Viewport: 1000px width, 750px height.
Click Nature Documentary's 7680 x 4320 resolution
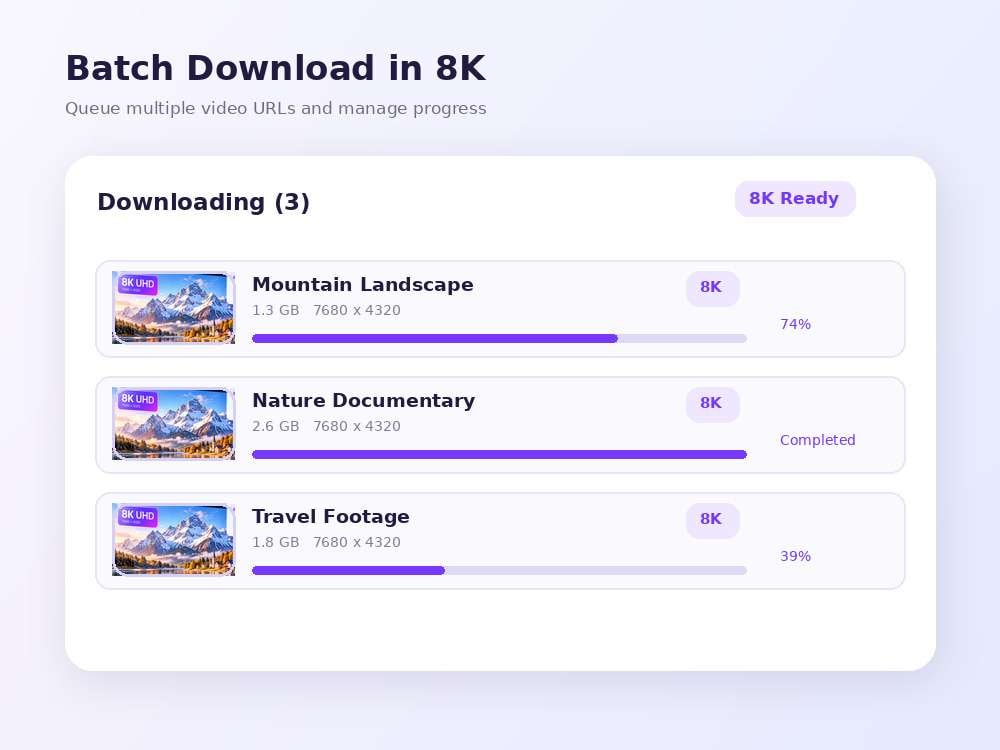point(357,427)
